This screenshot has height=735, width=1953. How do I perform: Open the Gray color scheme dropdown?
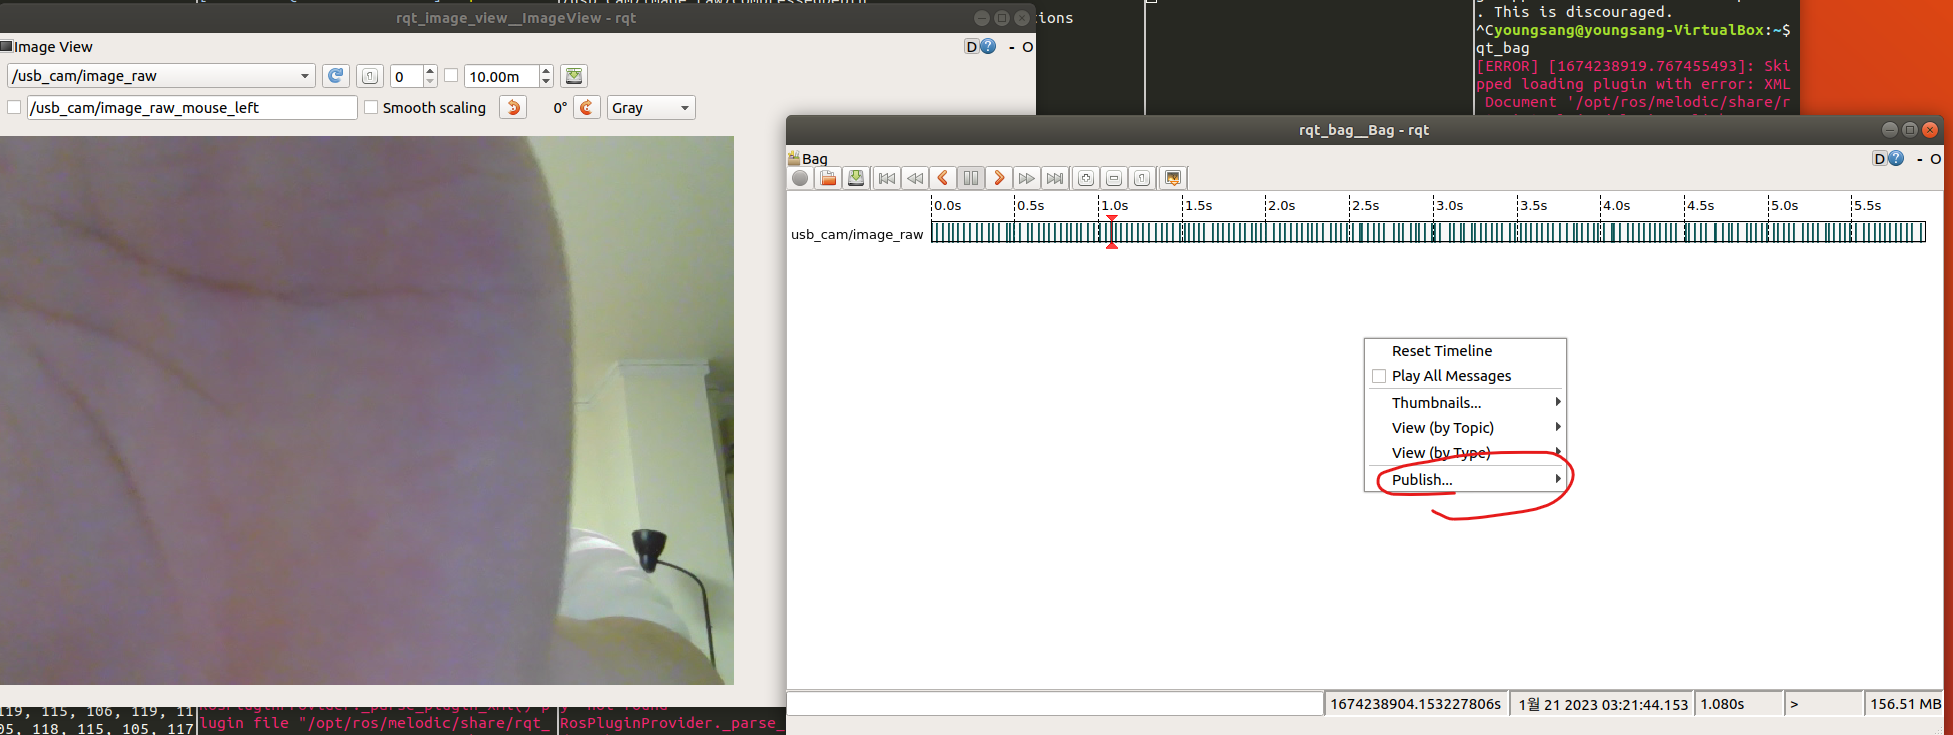pos(651,107)
